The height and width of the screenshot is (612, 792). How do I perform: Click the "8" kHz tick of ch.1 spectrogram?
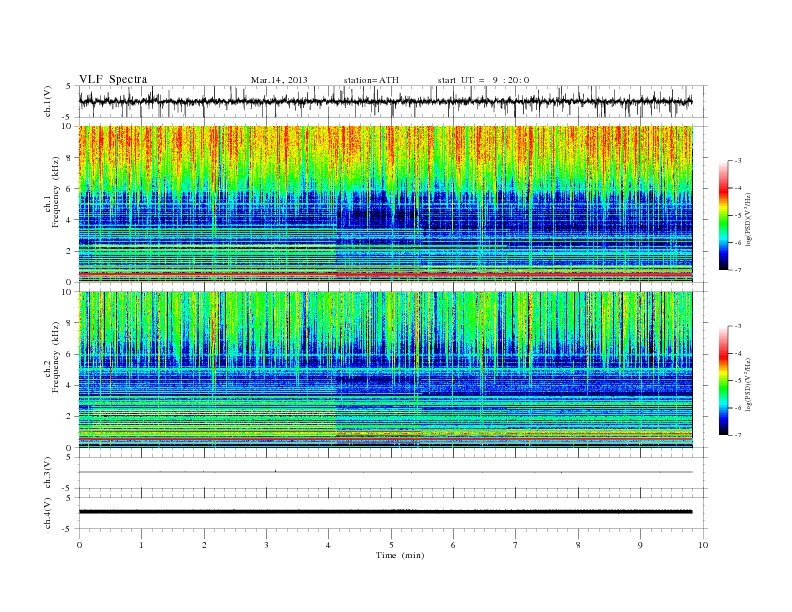(69, 158)
